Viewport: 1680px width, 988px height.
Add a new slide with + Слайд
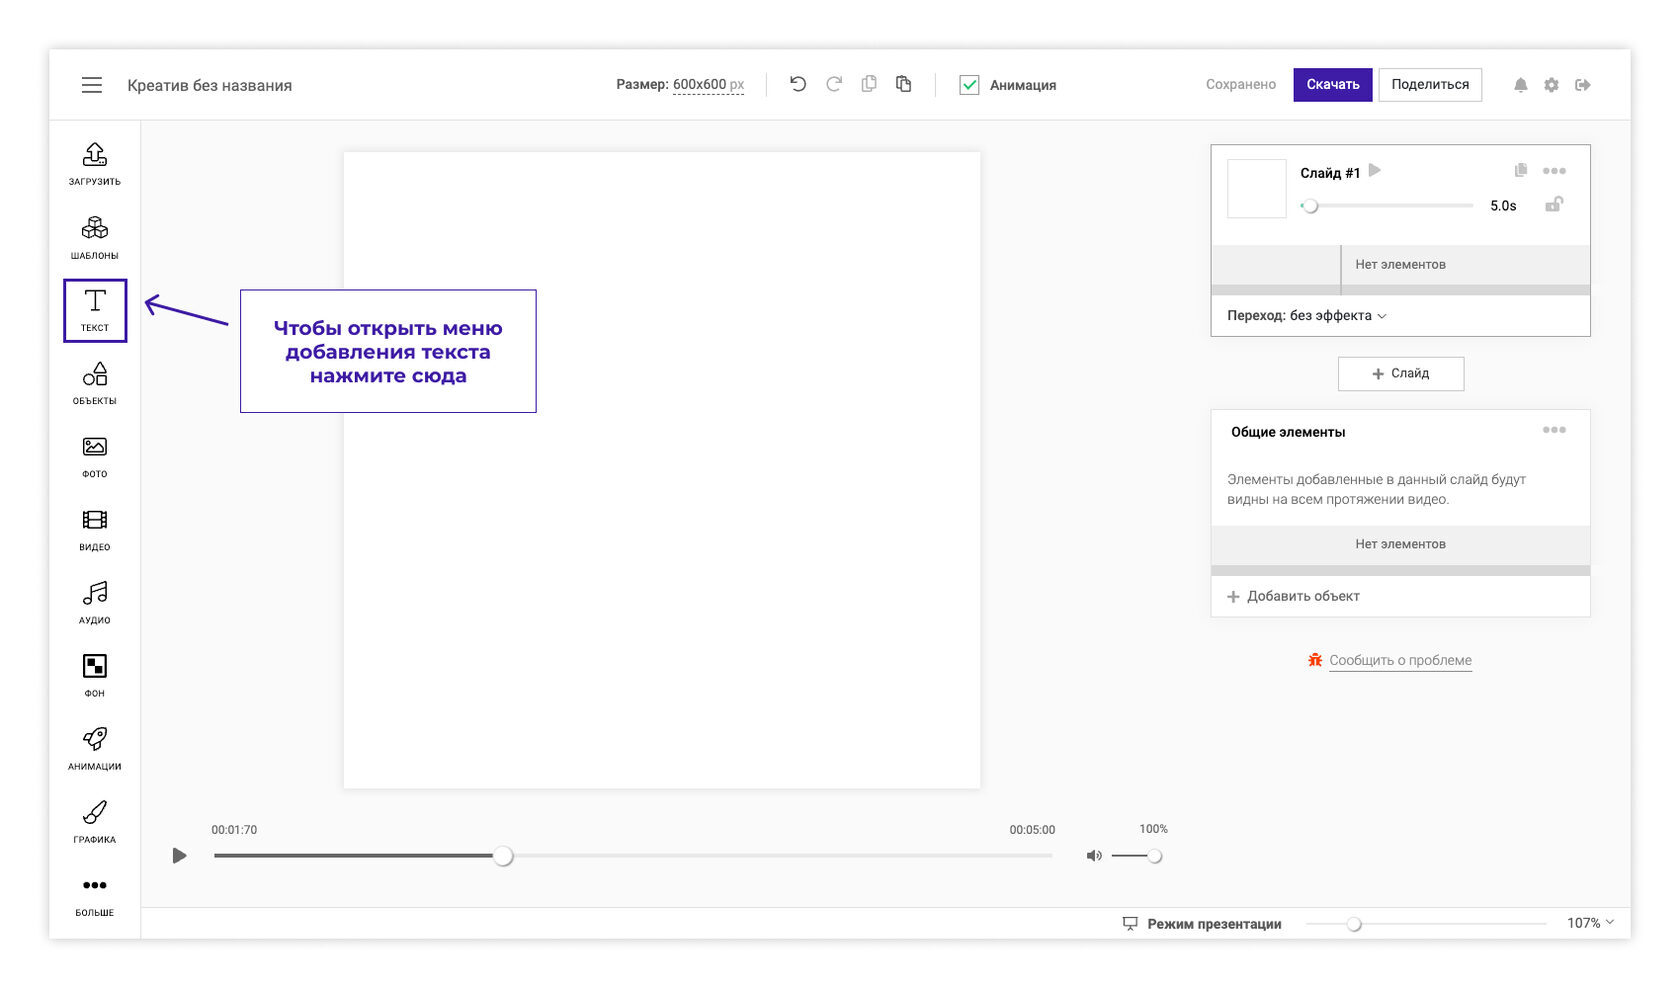1401,373
